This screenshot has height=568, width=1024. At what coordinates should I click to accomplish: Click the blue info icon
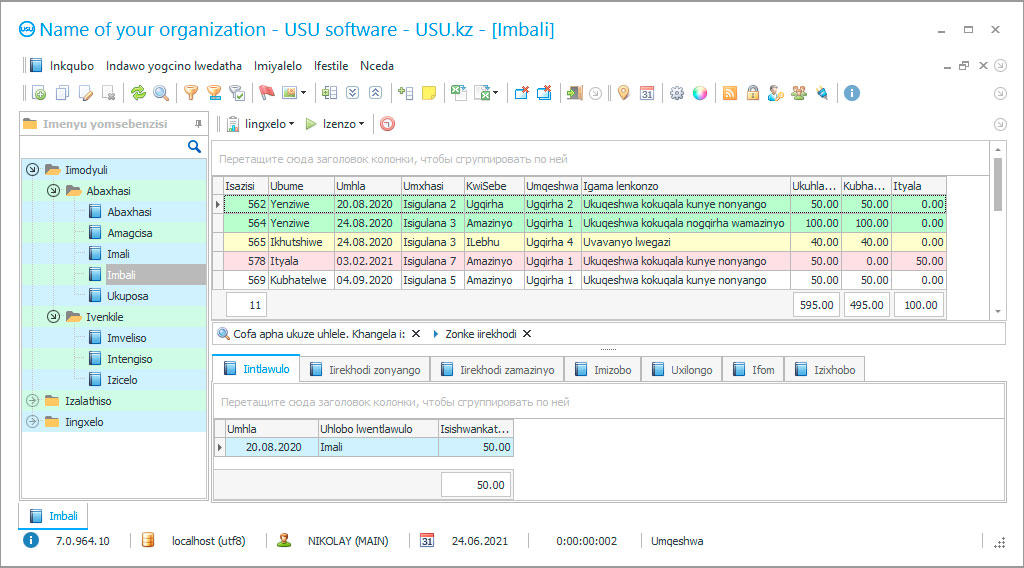pyautogui.click(x=852, y=93)
